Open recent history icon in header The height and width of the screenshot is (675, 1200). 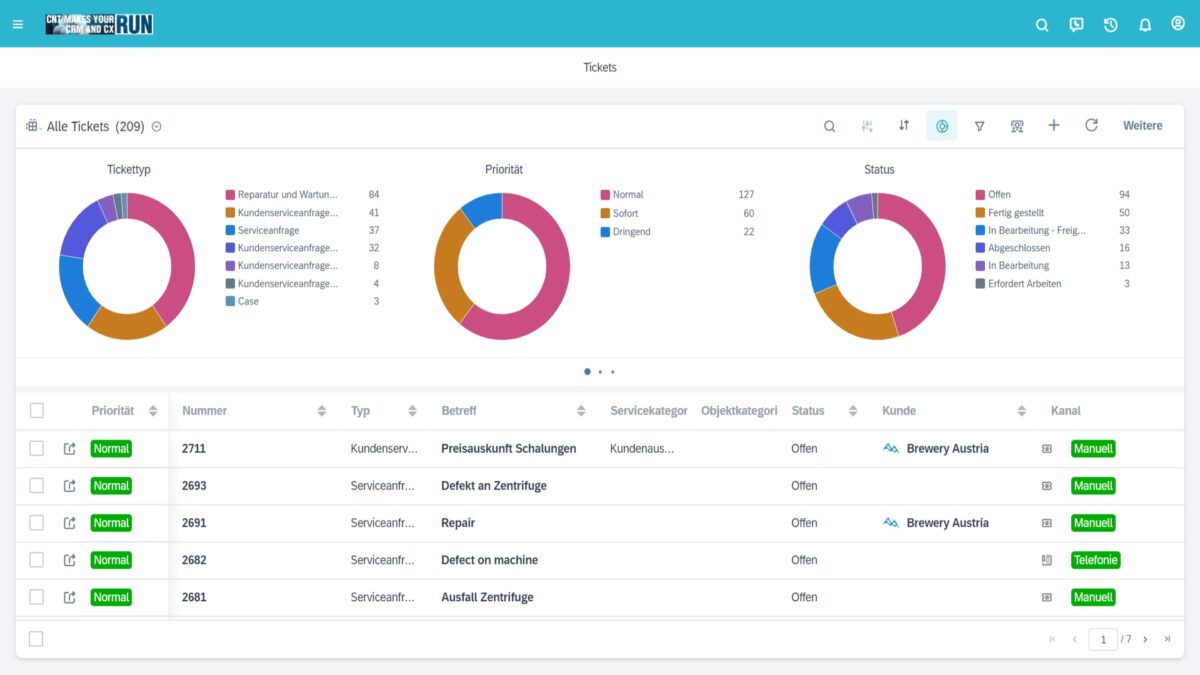(x=1110, y=25)
